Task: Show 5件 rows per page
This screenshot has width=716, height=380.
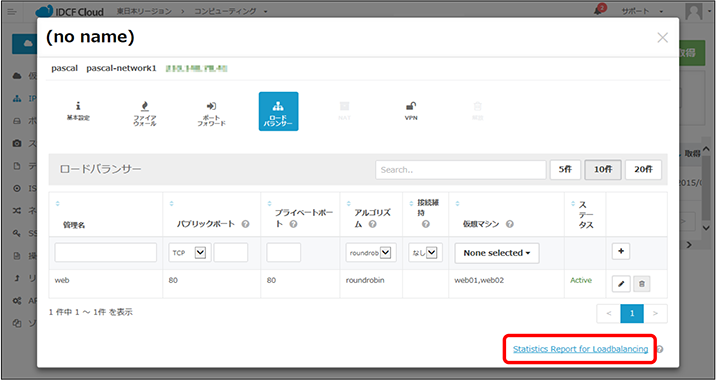Action: pyautogui.click(x=565, y=169)
